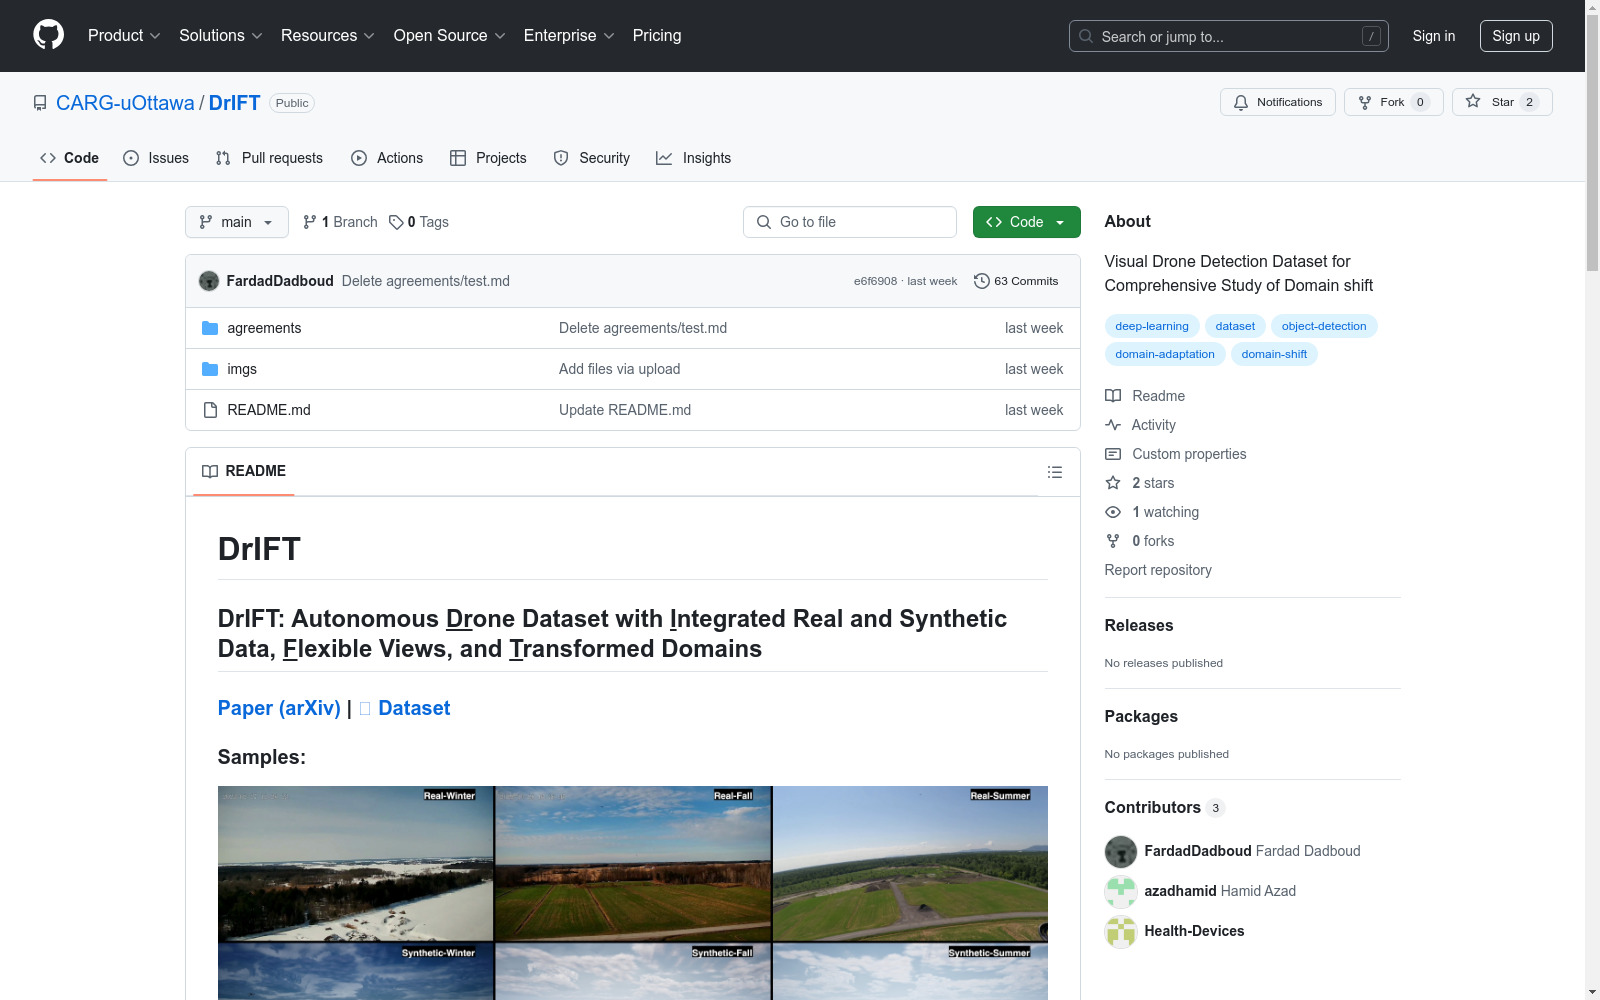Screen dimensions: 1600x1000
Task: Open the Releases heading link
Action: pyautogui.click(x=1139, y=626)
